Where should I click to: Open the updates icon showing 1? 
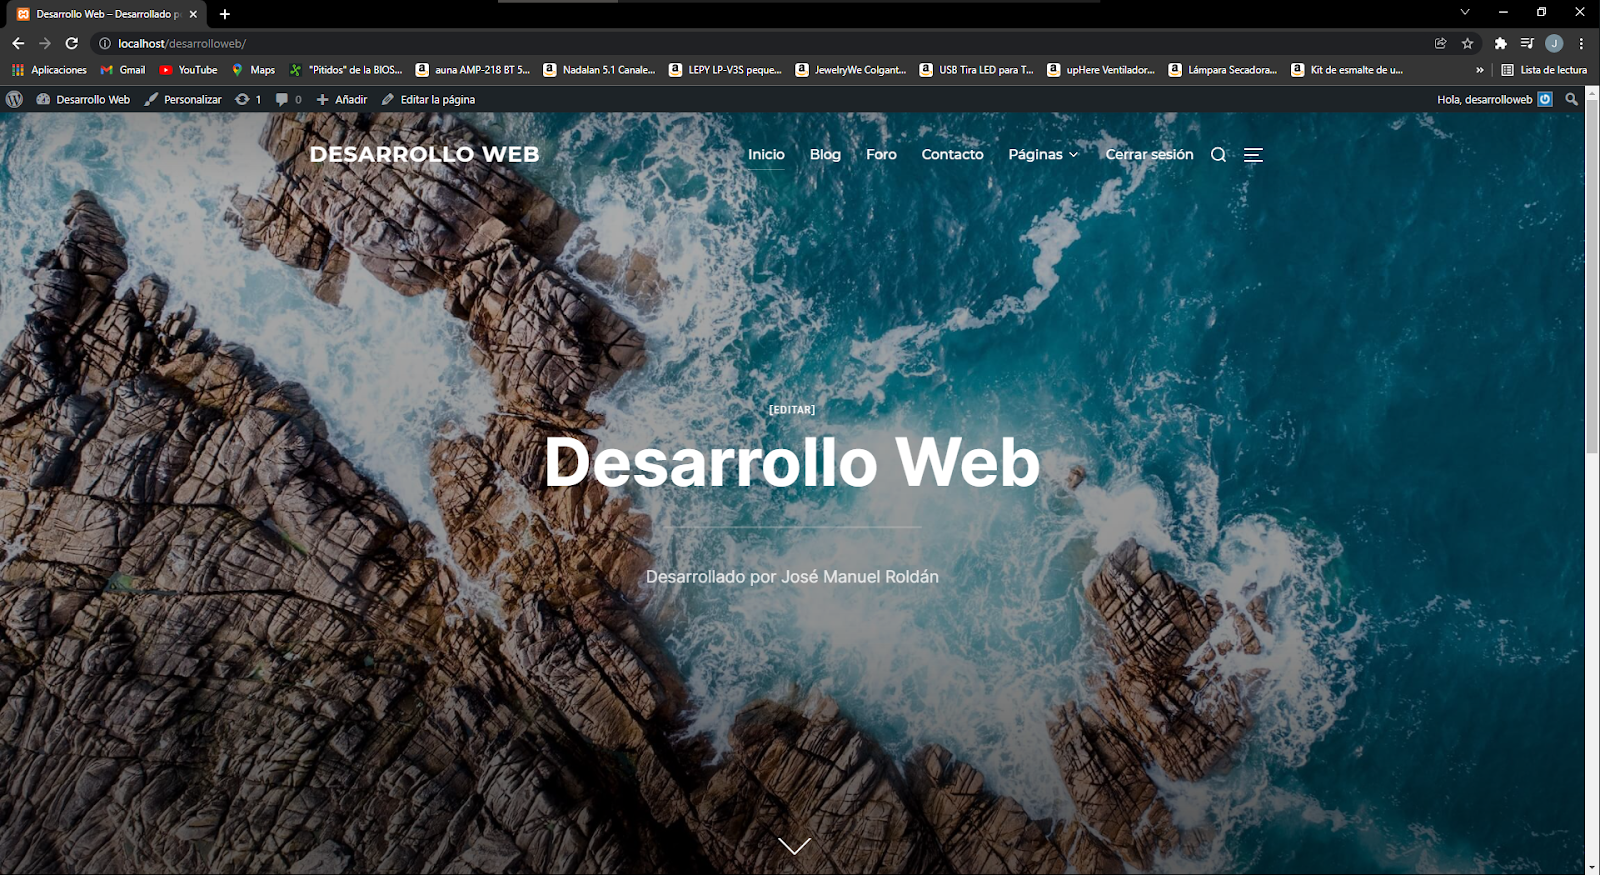pos(248,99)
